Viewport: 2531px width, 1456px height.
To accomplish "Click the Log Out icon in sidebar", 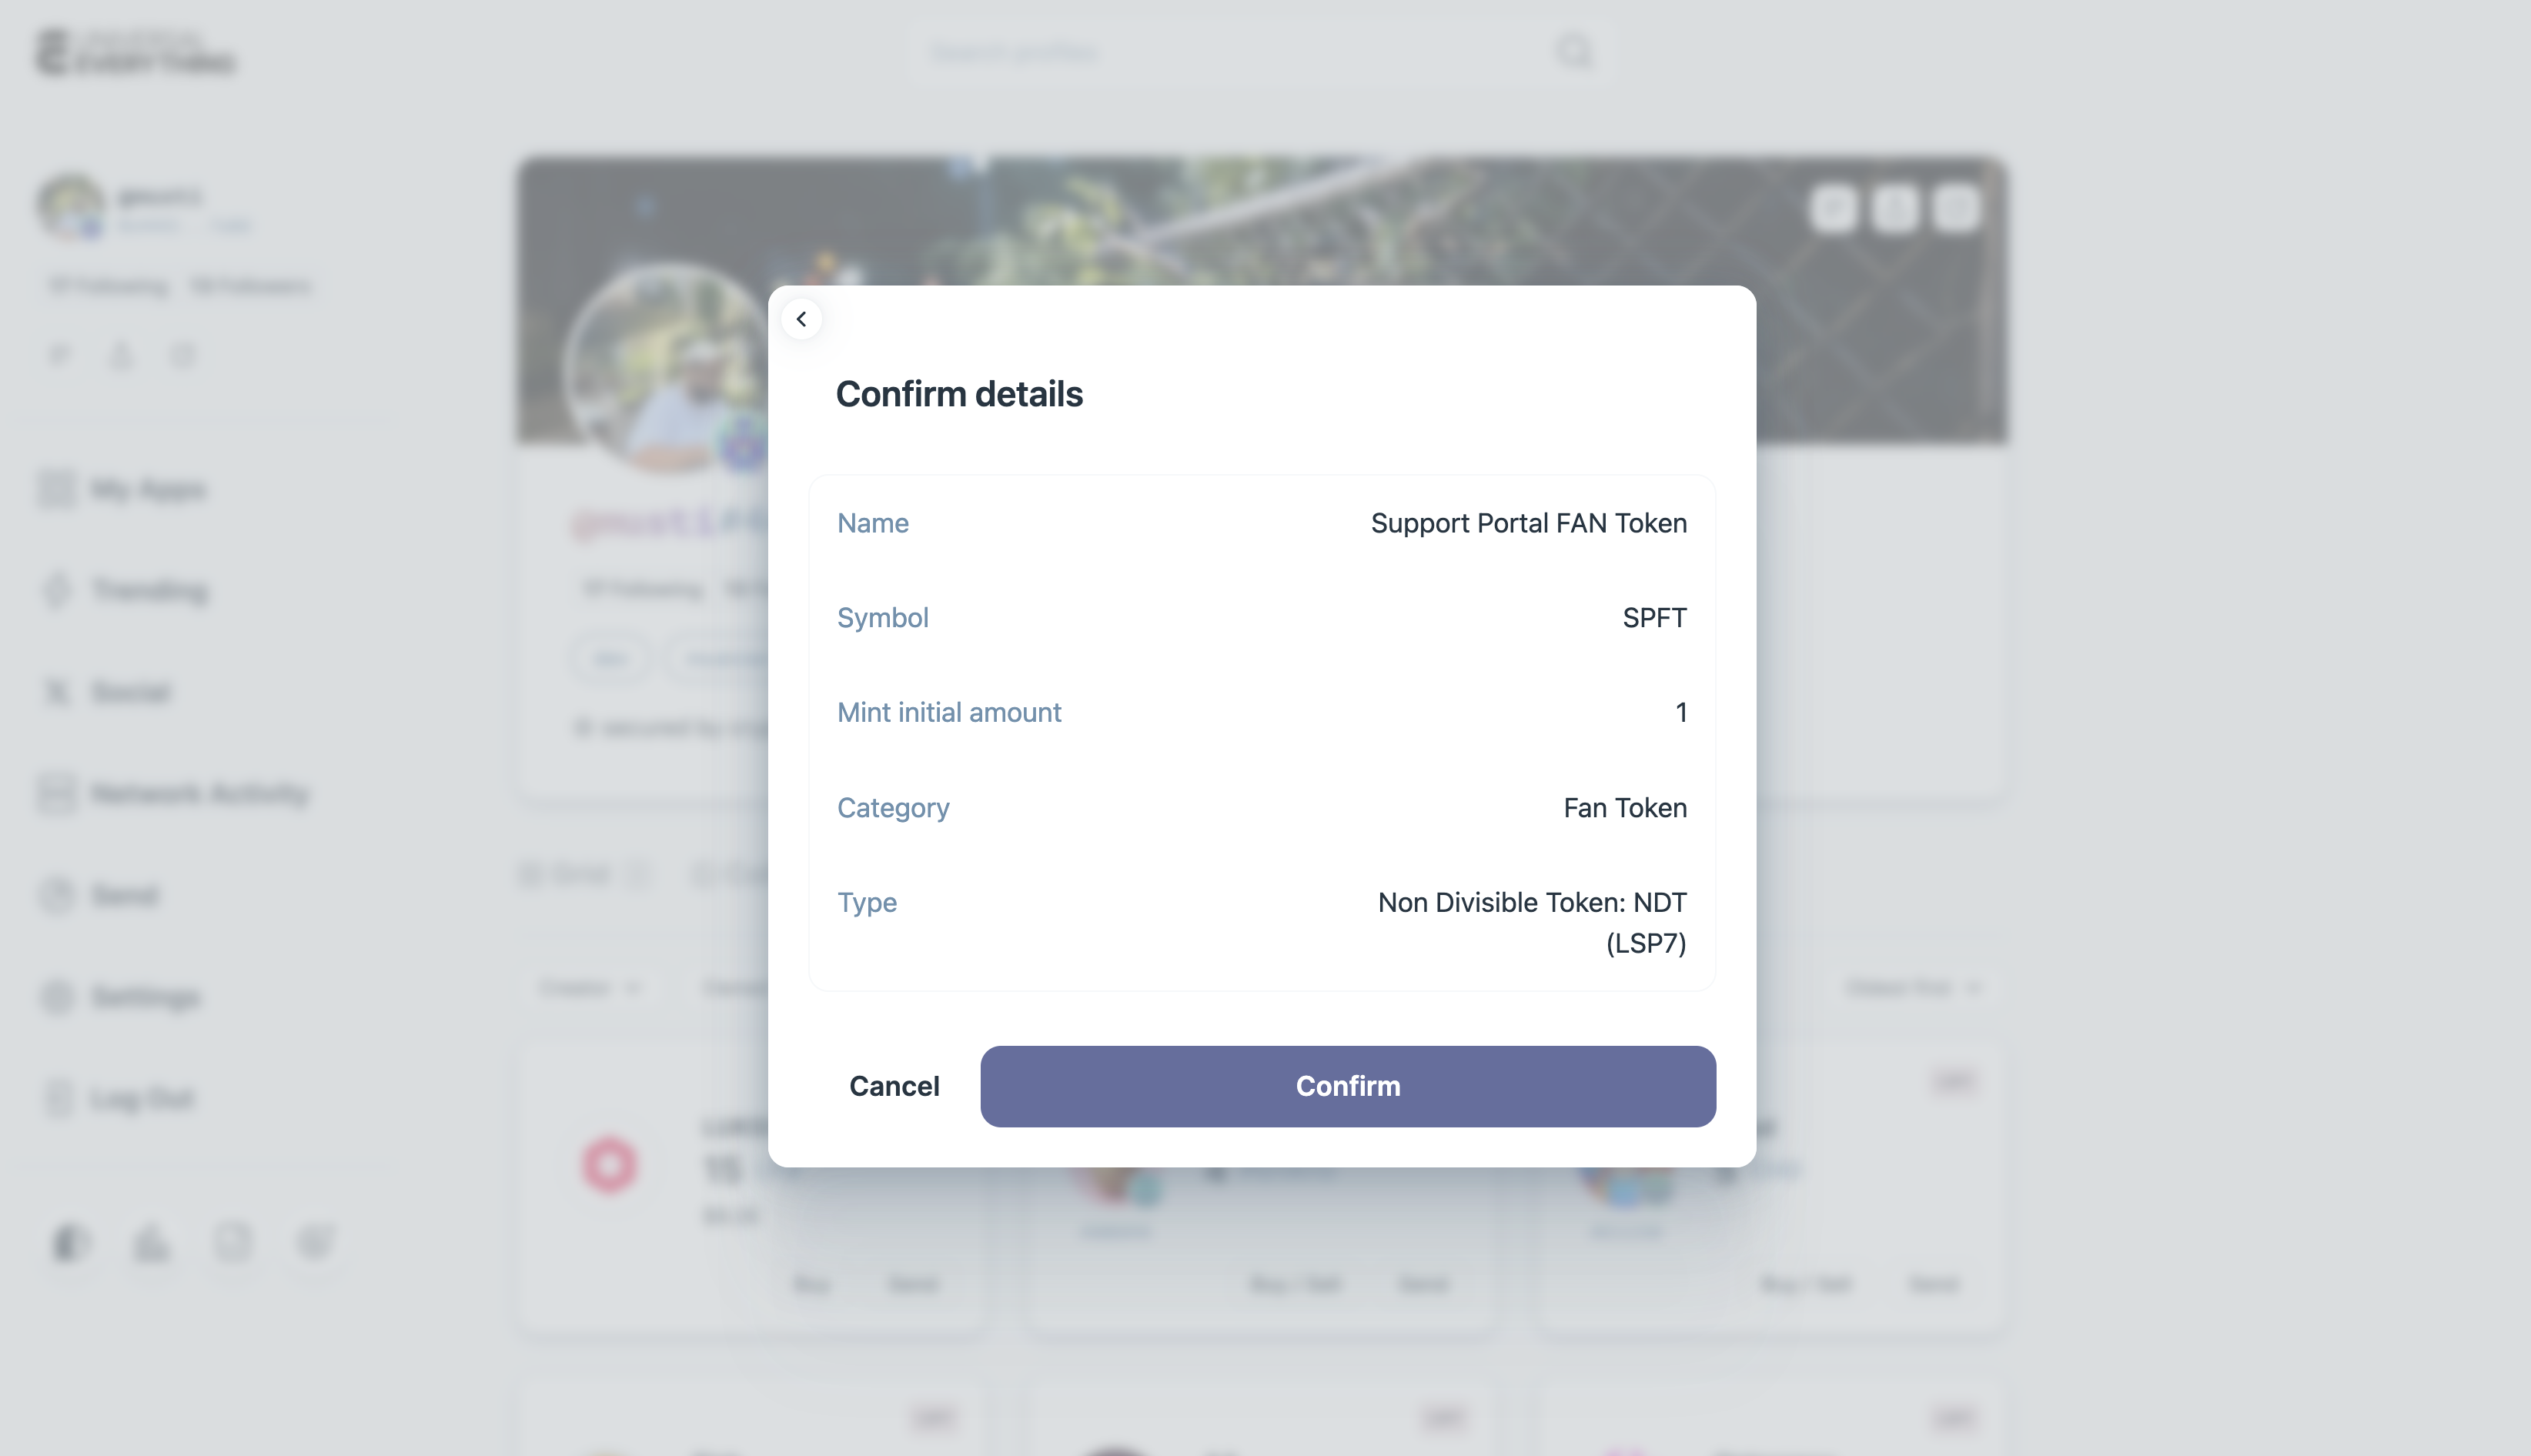I will [58, 1098].
